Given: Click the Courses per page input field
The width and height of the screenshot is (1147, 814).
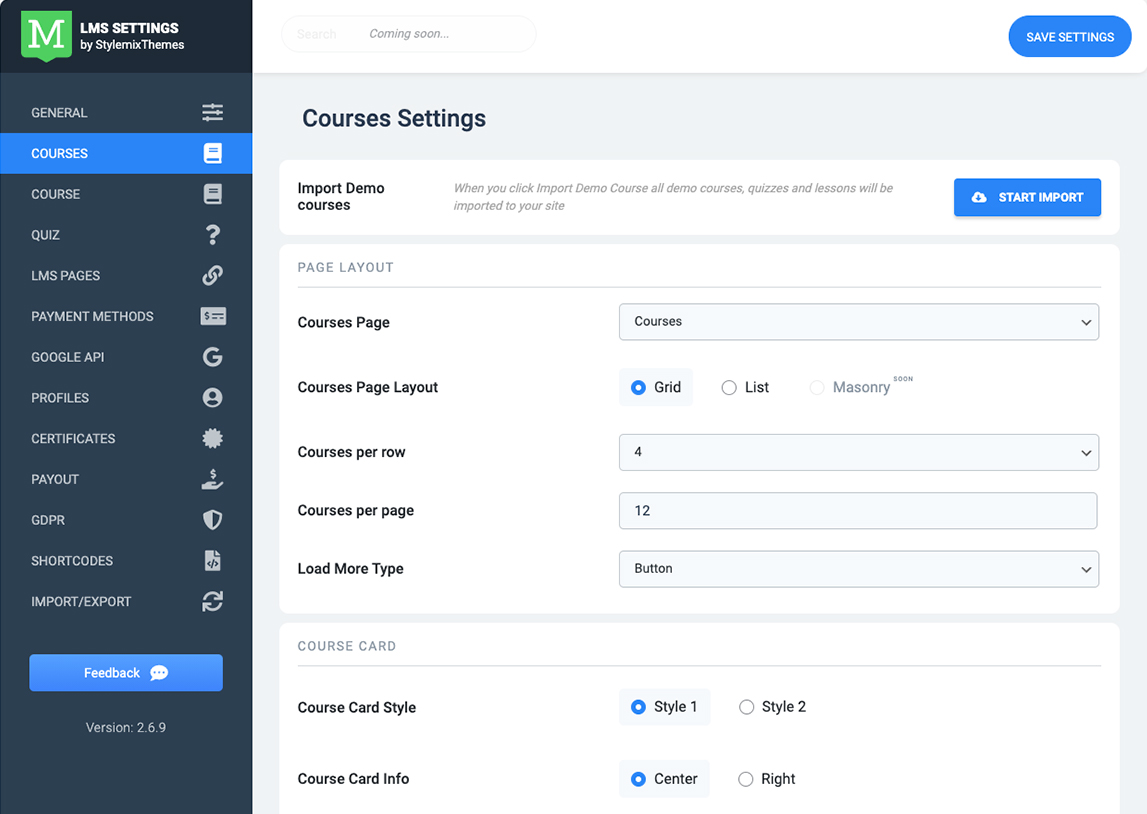Looking at the screenshot, I should 857,511.
